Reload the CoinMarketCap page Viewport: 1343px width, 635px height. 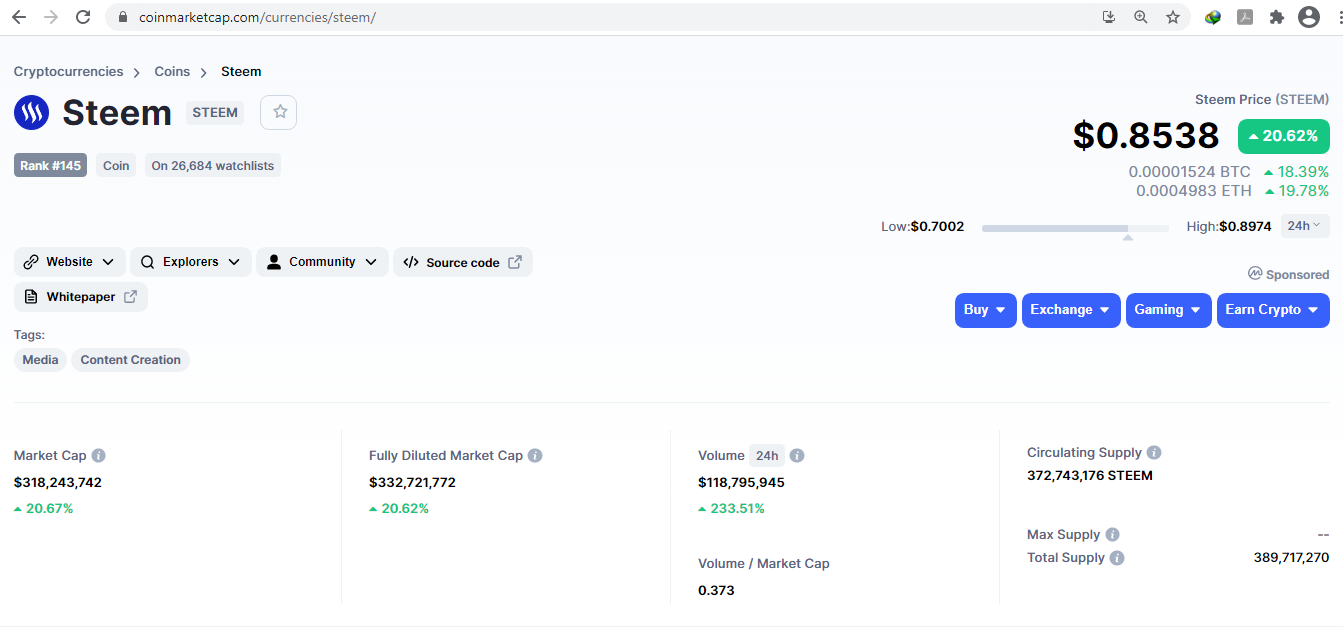pos(83,17)
